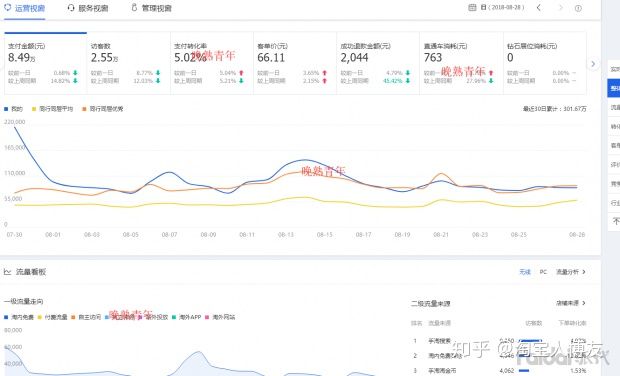Image resolution: width=620 pixels, height=376 pixels.
Task: Click the 07-30 date label on chart axis
Action: click(x=14, y=234)
